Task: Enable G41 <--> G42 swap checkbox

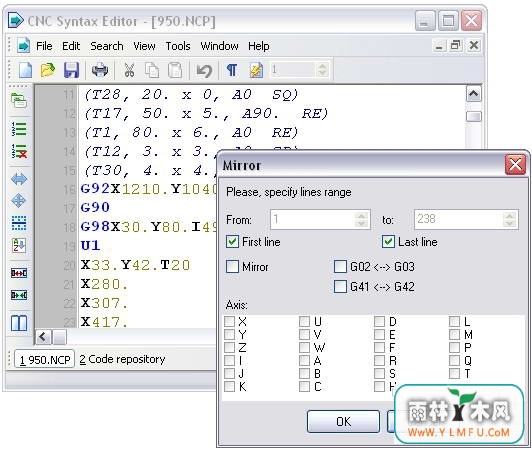Action: (x=340, y=286)
